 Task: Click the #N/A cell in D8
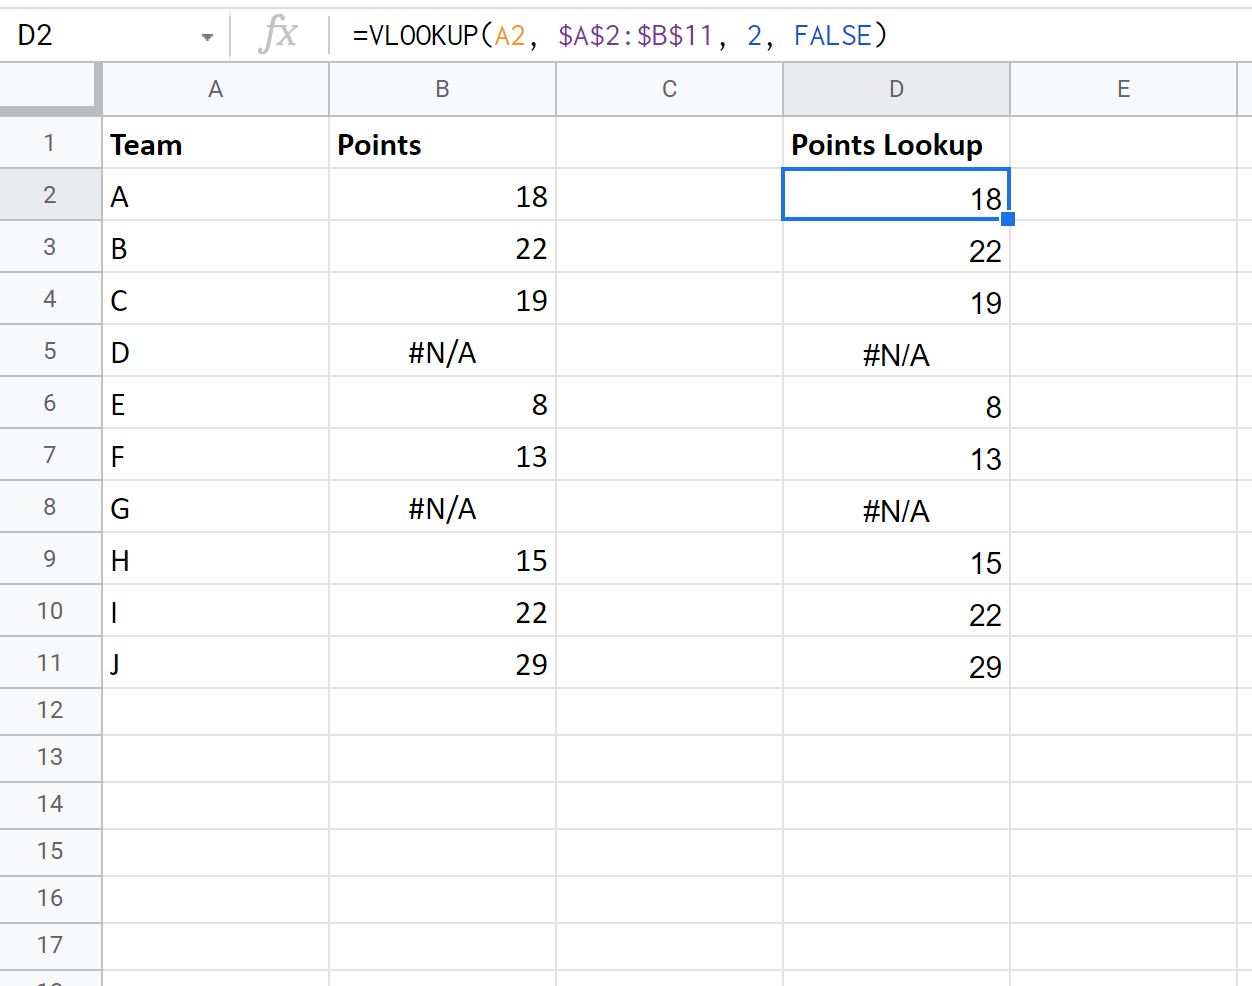(896, 507)
